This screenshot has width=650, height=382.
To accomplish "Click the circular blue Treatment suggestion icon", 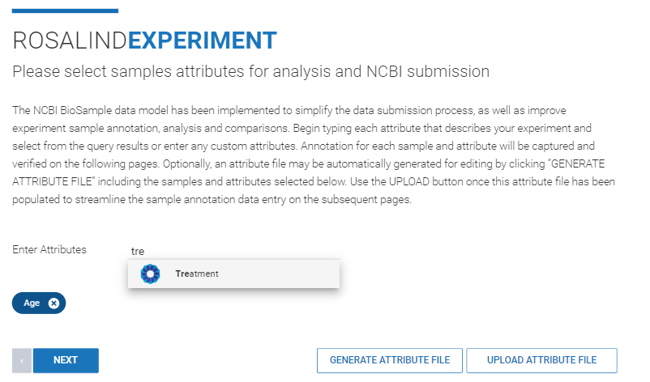I will click(150, 274).
